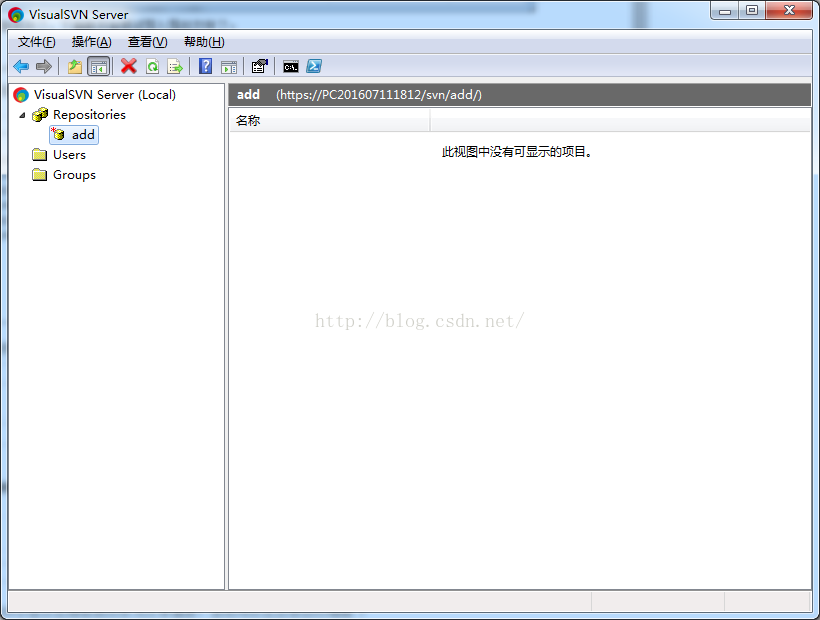Click the Groups folder icon
Screen dimensions: 820x620
(40, 175)
